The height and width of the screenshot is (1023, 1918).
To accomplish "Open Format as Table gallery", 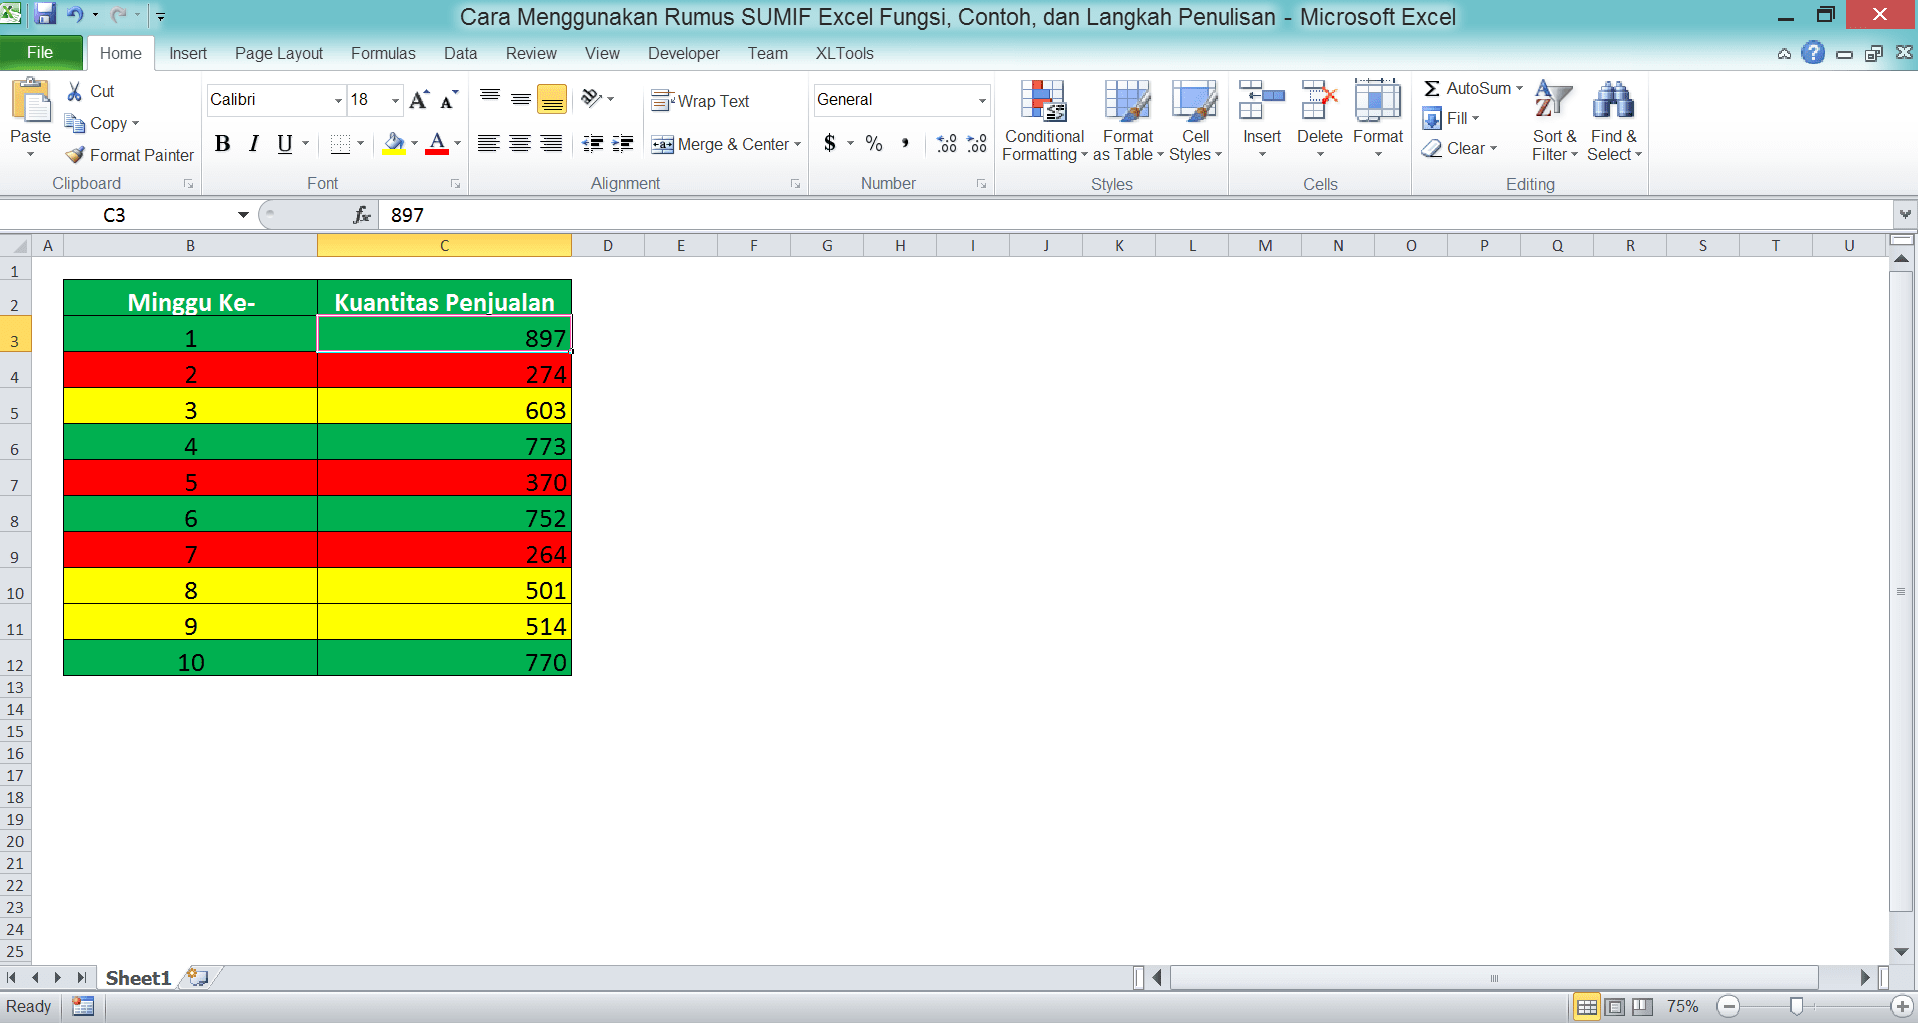I will pos(1128,121).
